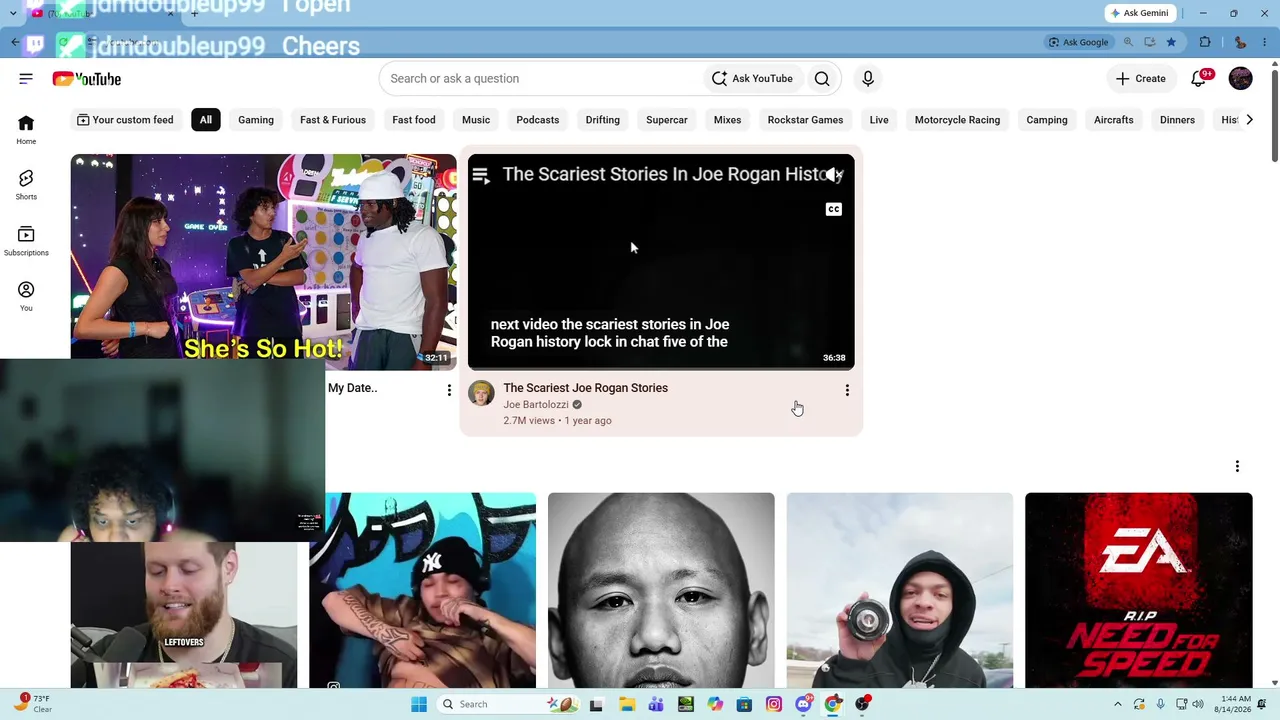Toggle closed captions on the video preview
Image resolution: width=1280 pixels, height=720 pixels.
pos(833,209)
